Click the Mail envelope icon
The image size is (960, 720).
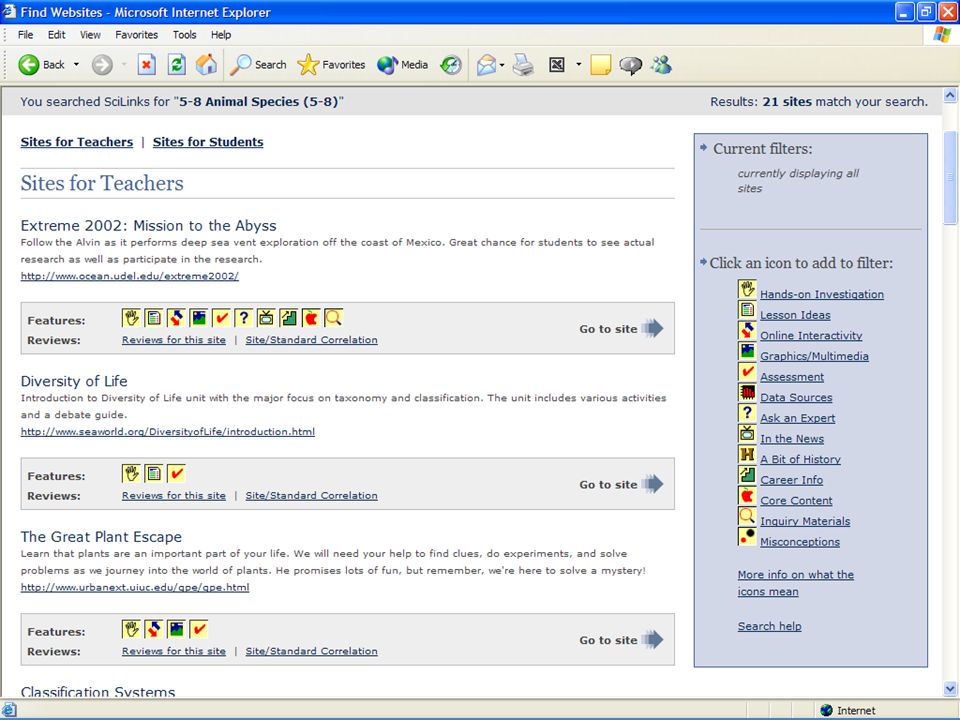486,64
